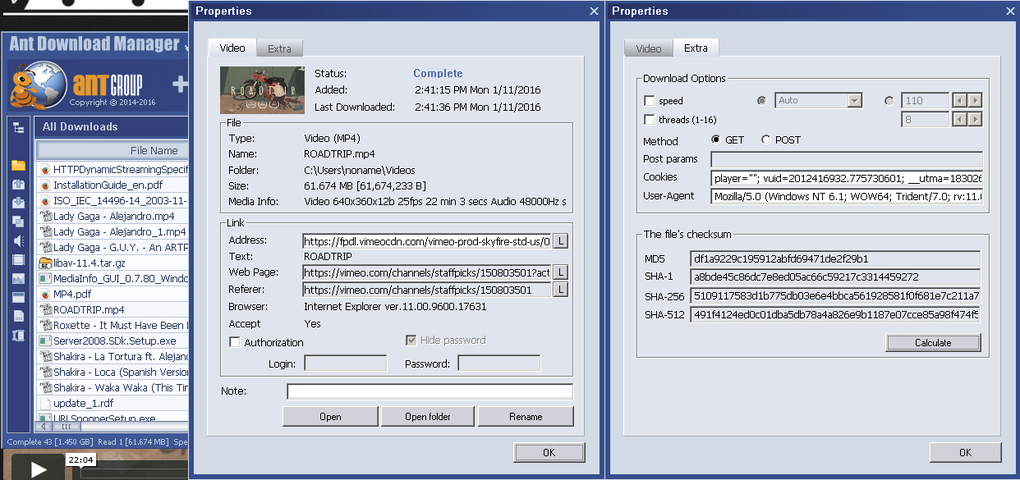Select the film strip video category icon
The width and height of the screenshot is (1020, 480).
click(x=18, y=260)
